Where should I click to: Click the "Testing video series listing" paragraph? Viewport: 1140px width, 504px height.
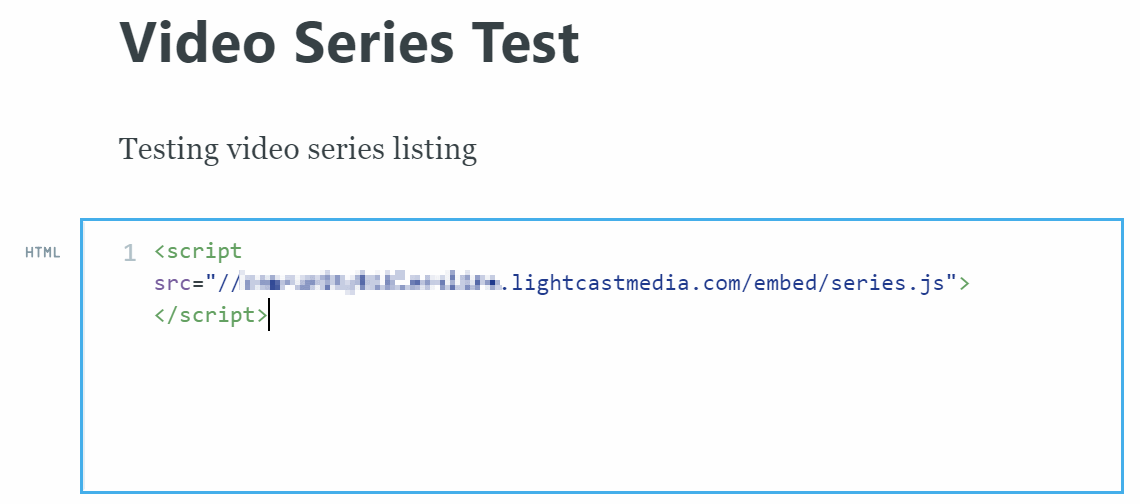297,149
